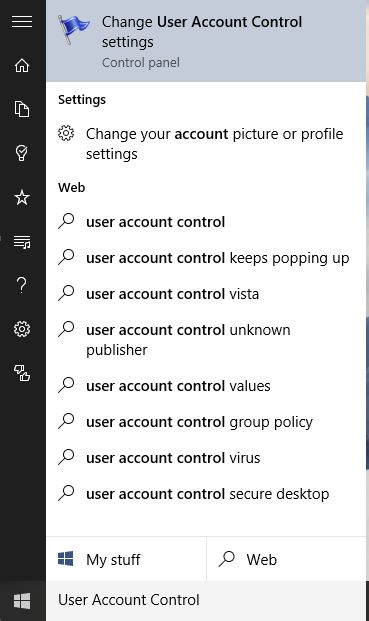Select 'user account control' web suggestion
Screen dimensions: 369x621
(x=206, y=222)
